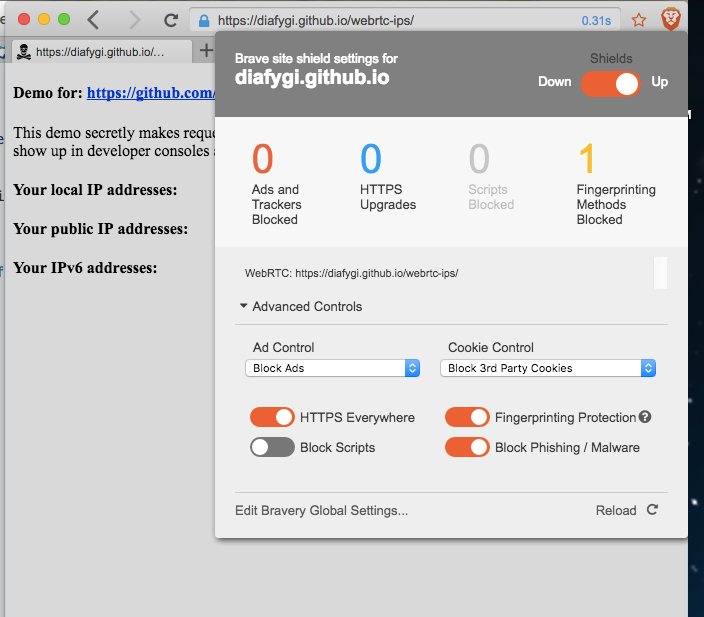Click the diafygi.github.io site name heading
This screenshot has height=617, width=704.
pyautogui.click(x=312, y=78)
